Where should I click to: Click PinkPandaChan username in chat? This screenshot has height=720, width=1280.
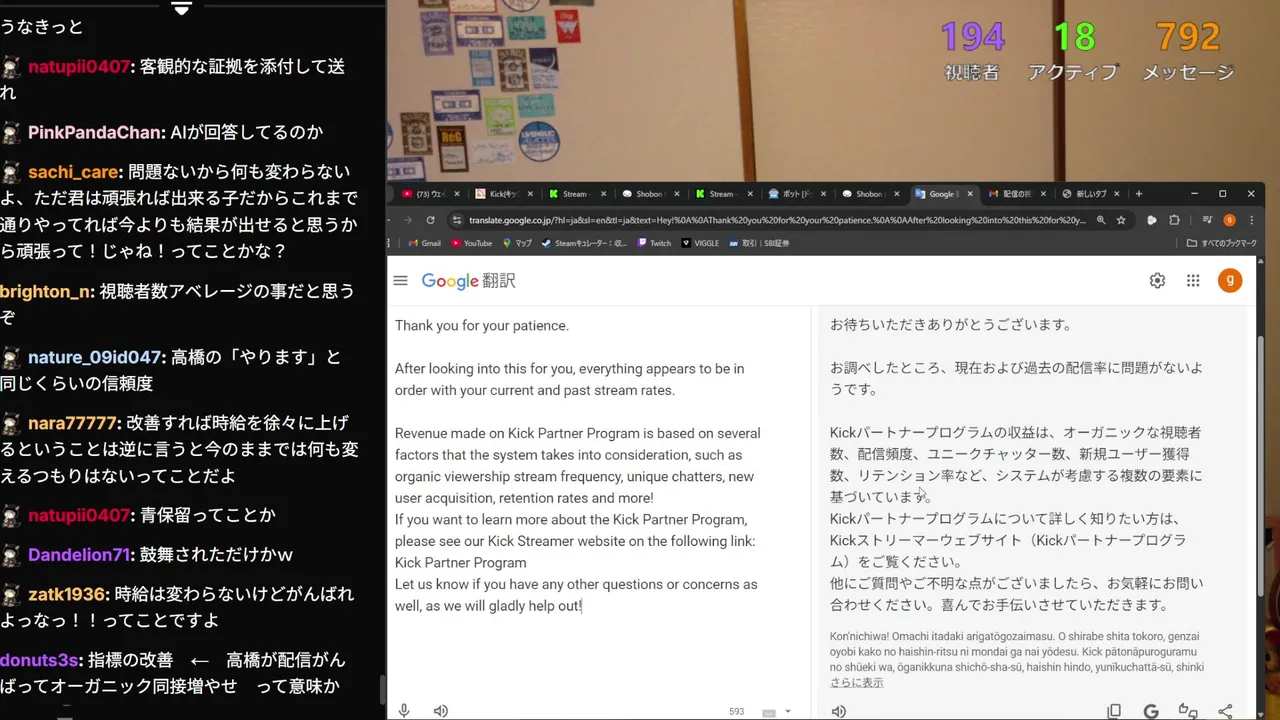(95, 132)
